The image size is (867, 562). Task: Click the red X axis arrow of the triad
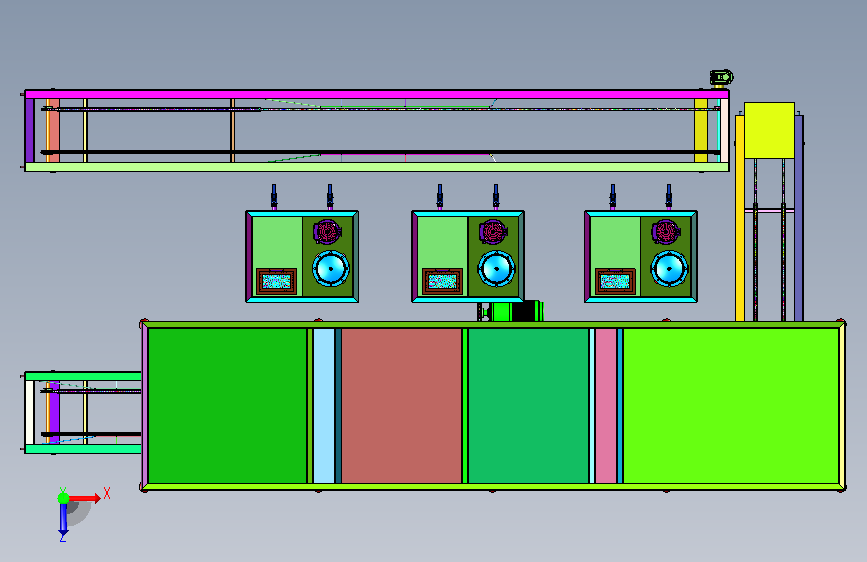tap(85, 498)
